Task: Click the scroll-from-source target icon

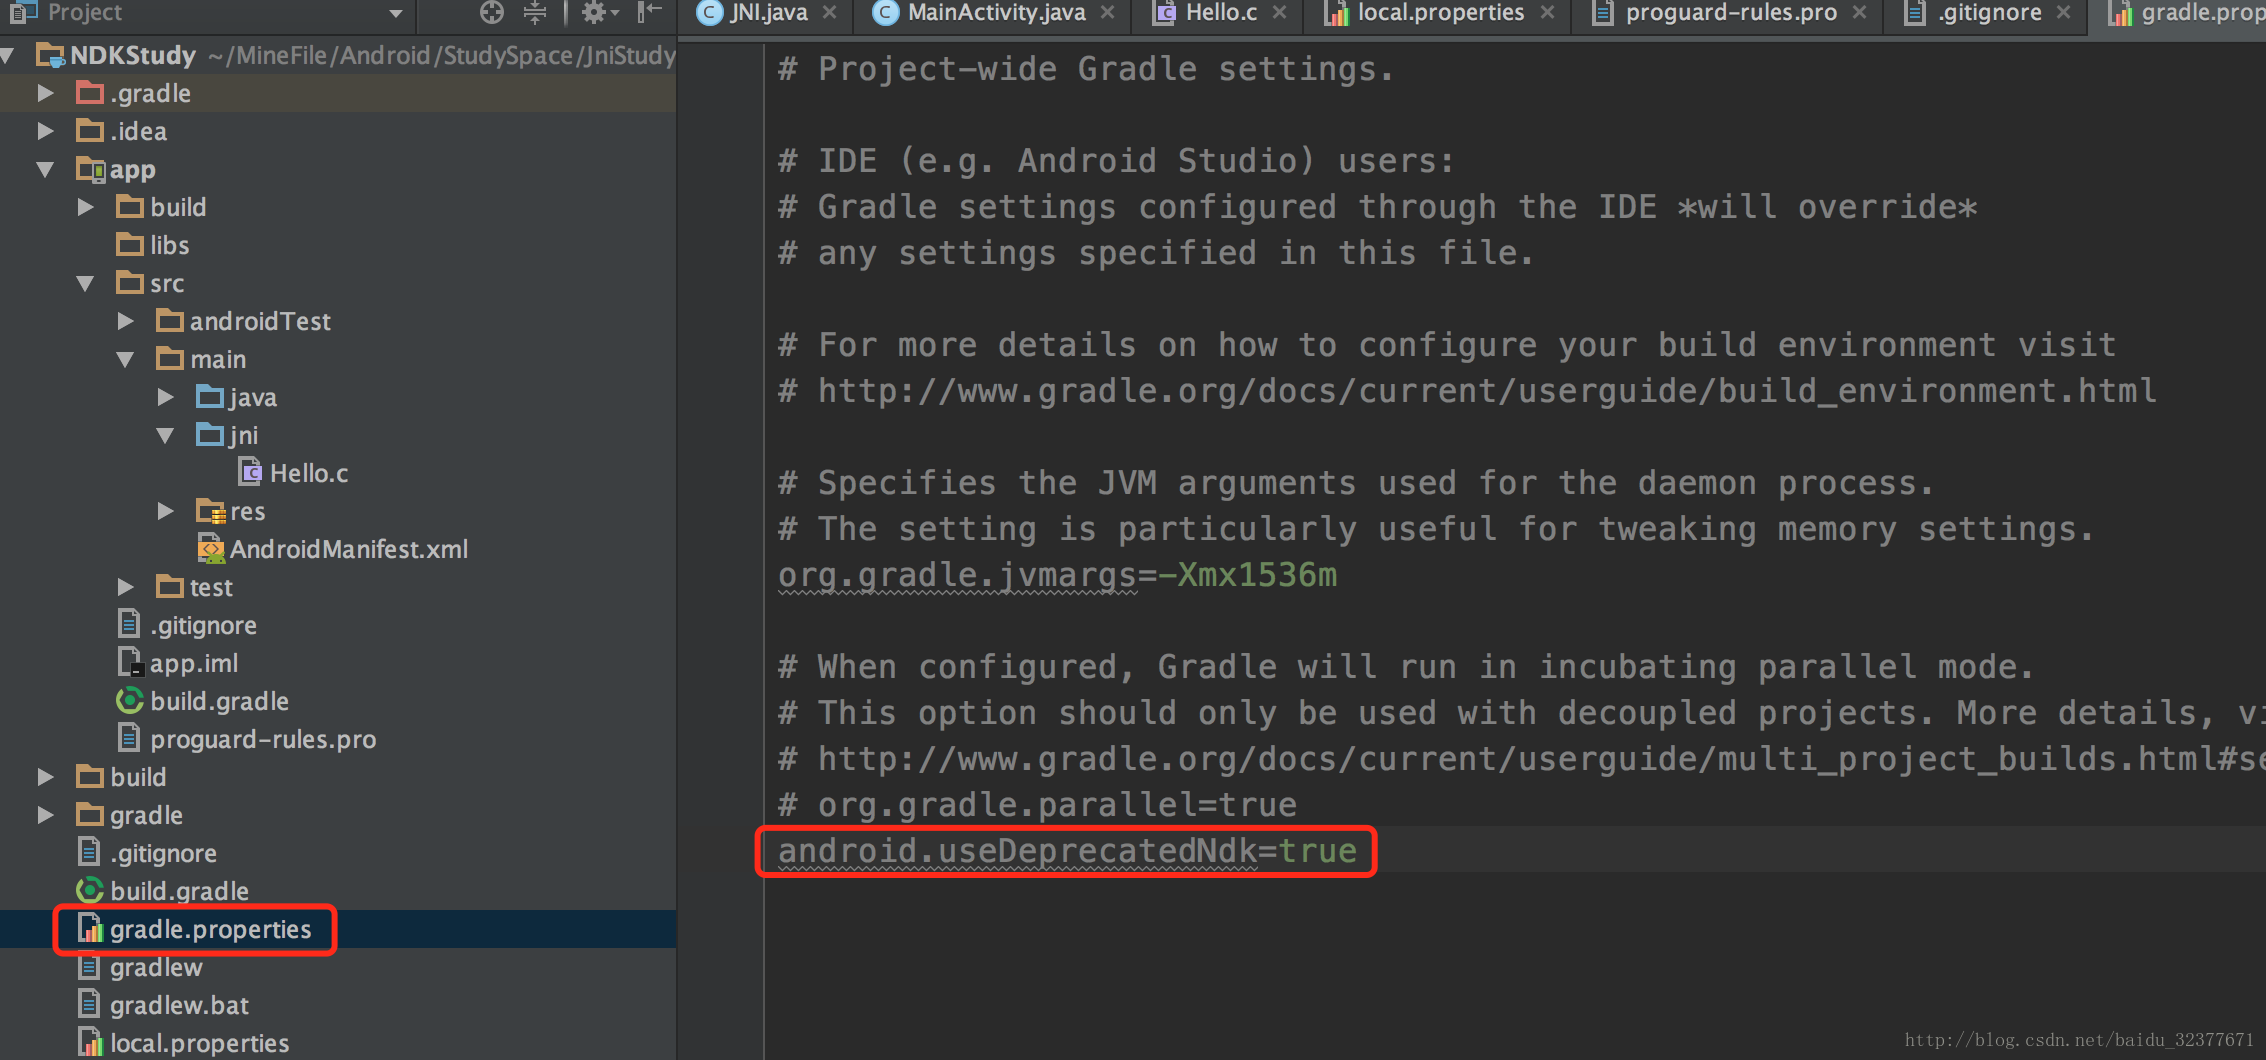Action: coord(491,12)
